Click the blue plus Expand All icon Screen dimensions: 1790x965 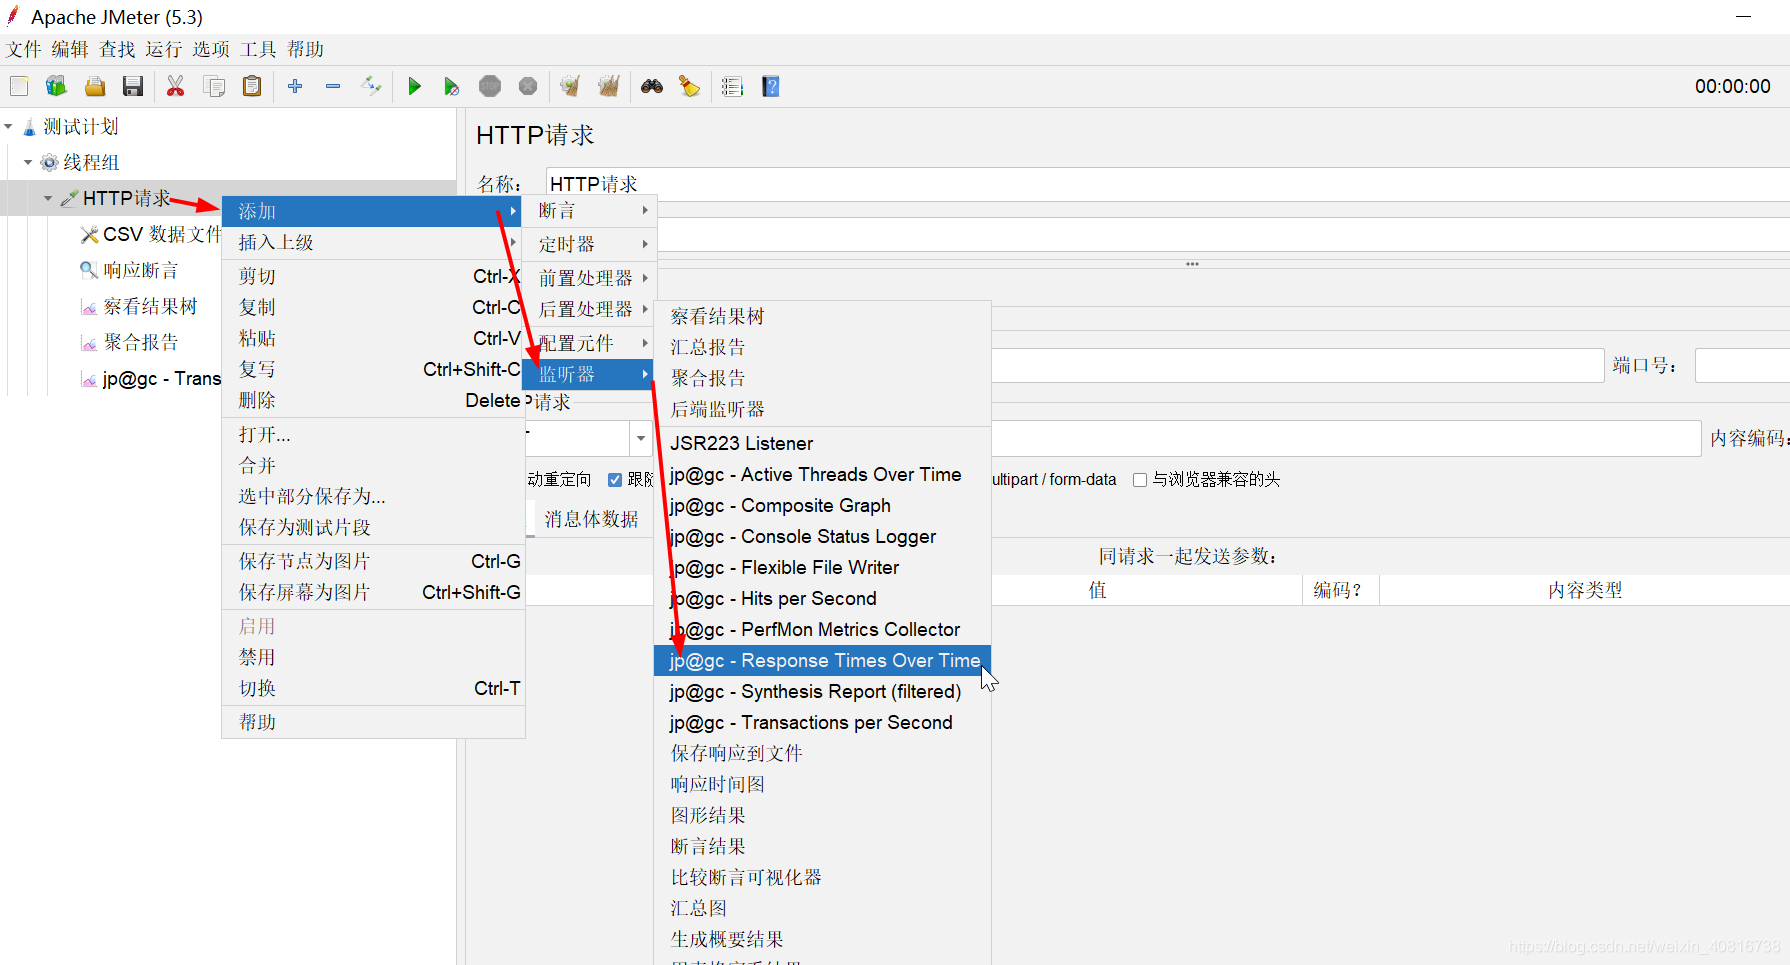[295, 87]
